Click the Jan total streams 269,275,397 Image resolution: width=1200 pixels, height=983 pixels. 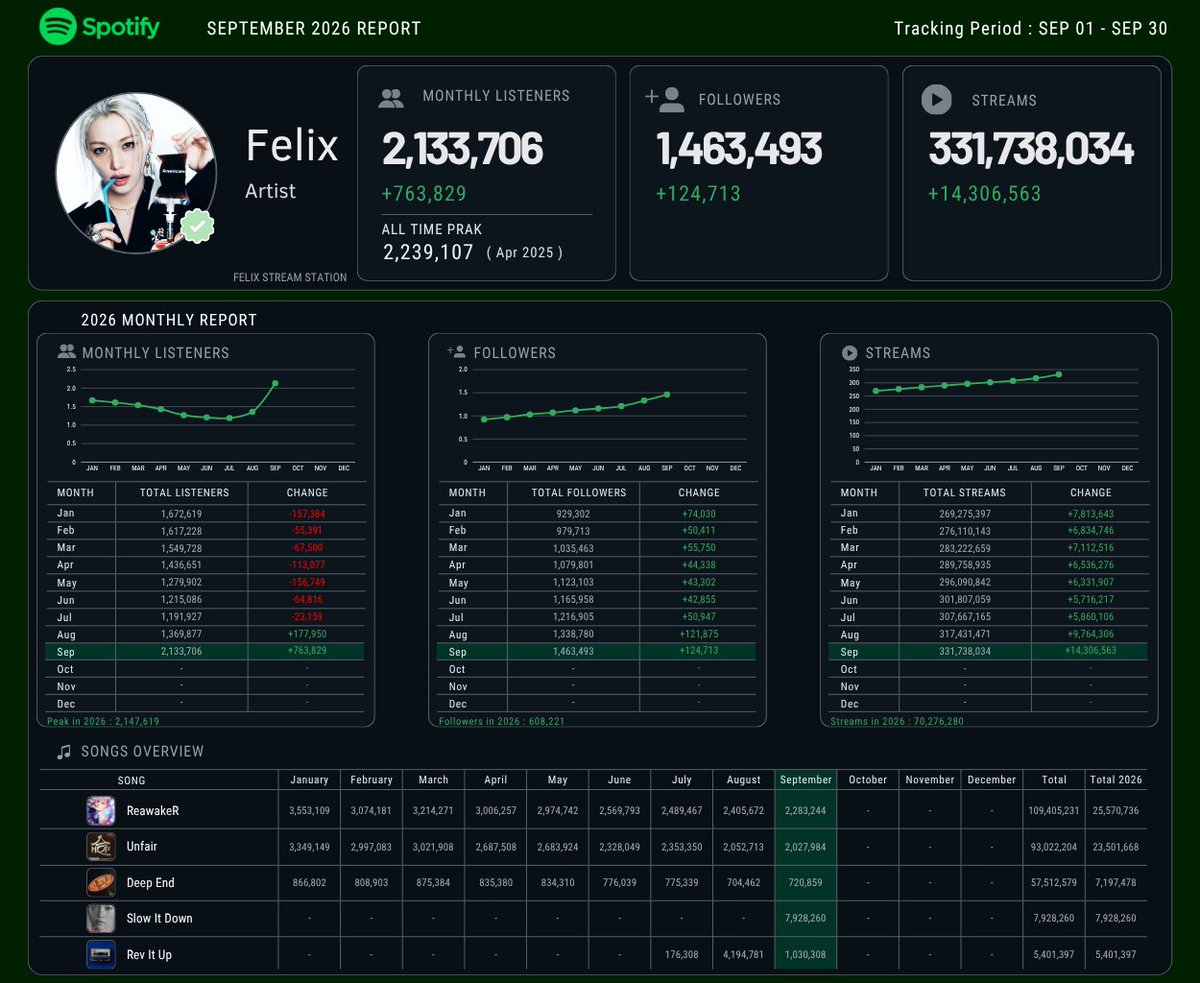(967, 513)
